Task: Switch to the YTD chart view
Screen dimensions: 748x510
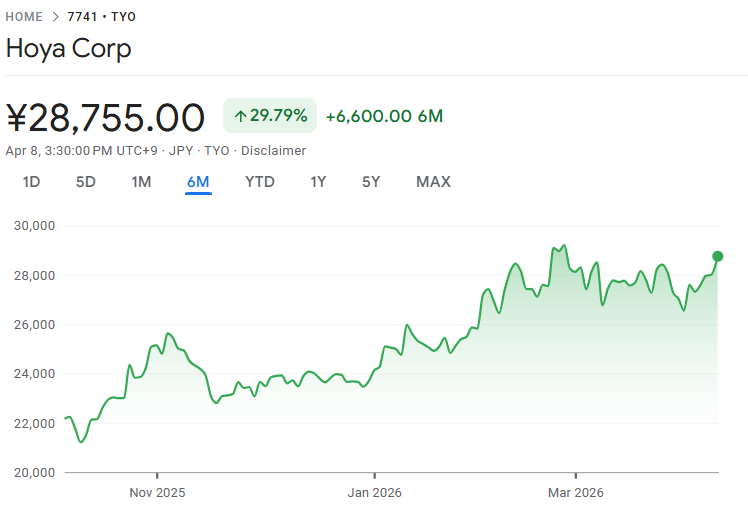Action: tap(260, 182)
